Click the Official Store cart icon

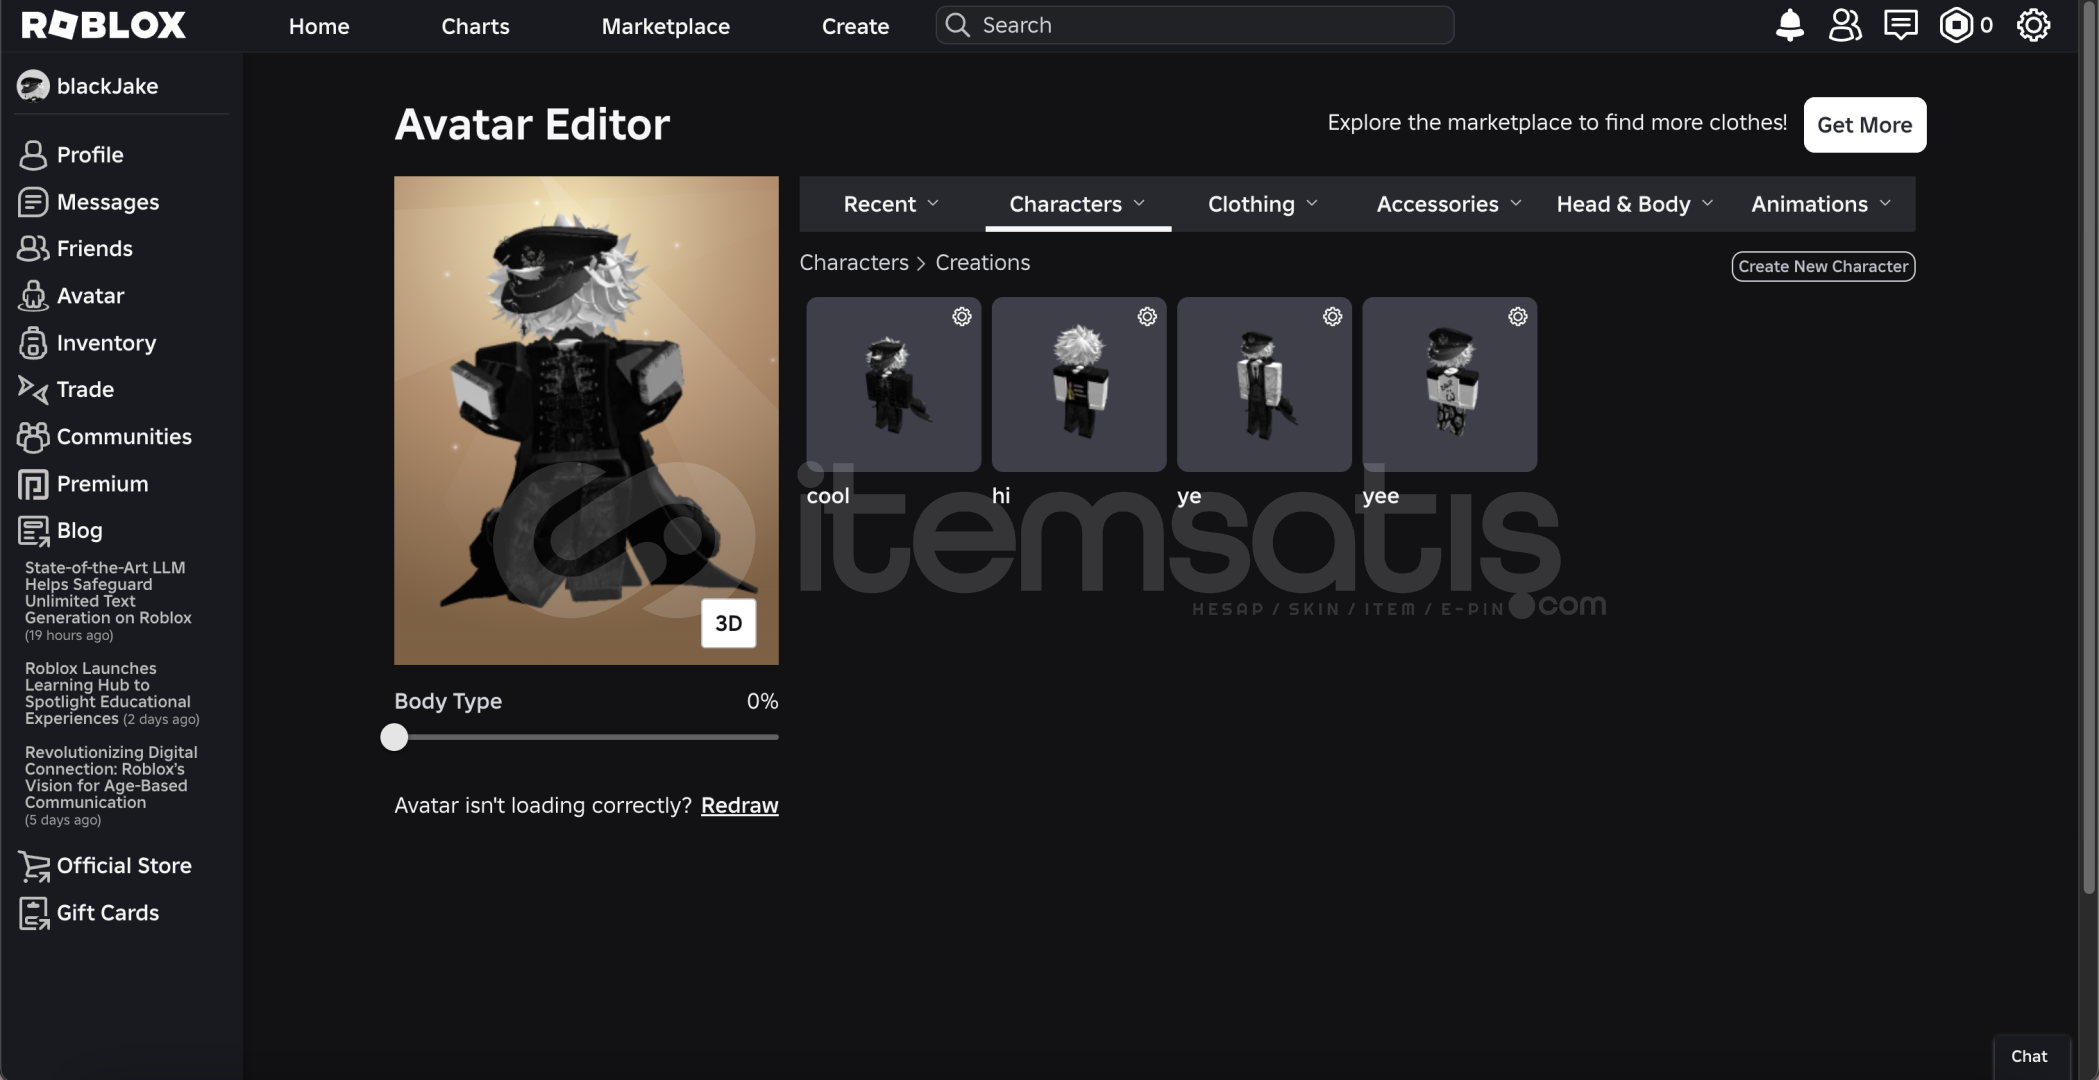click(34, 866)
